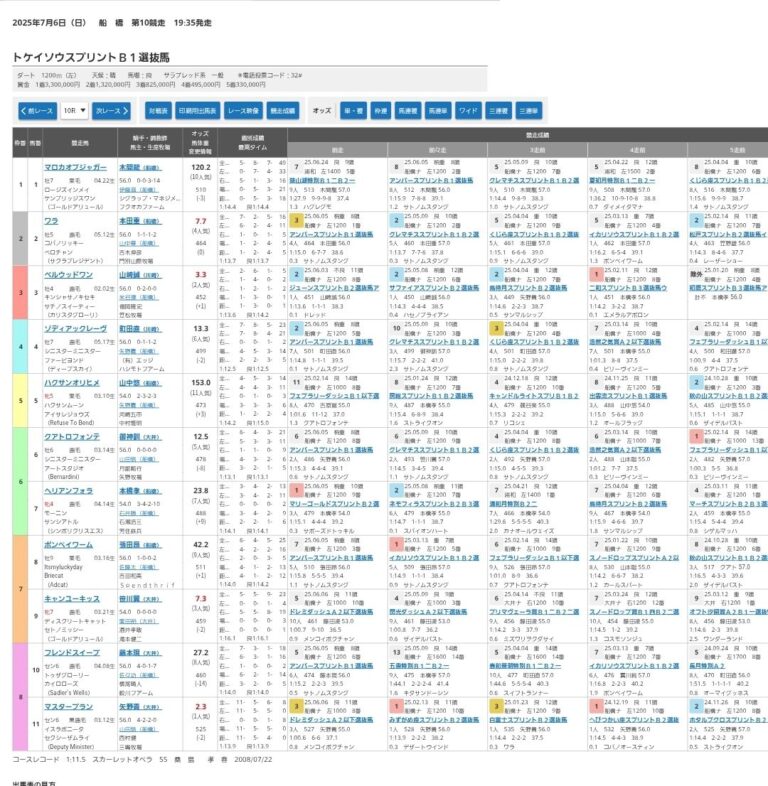
Task: Open the 対戦表 matchup table
Action: coord(158,111)
